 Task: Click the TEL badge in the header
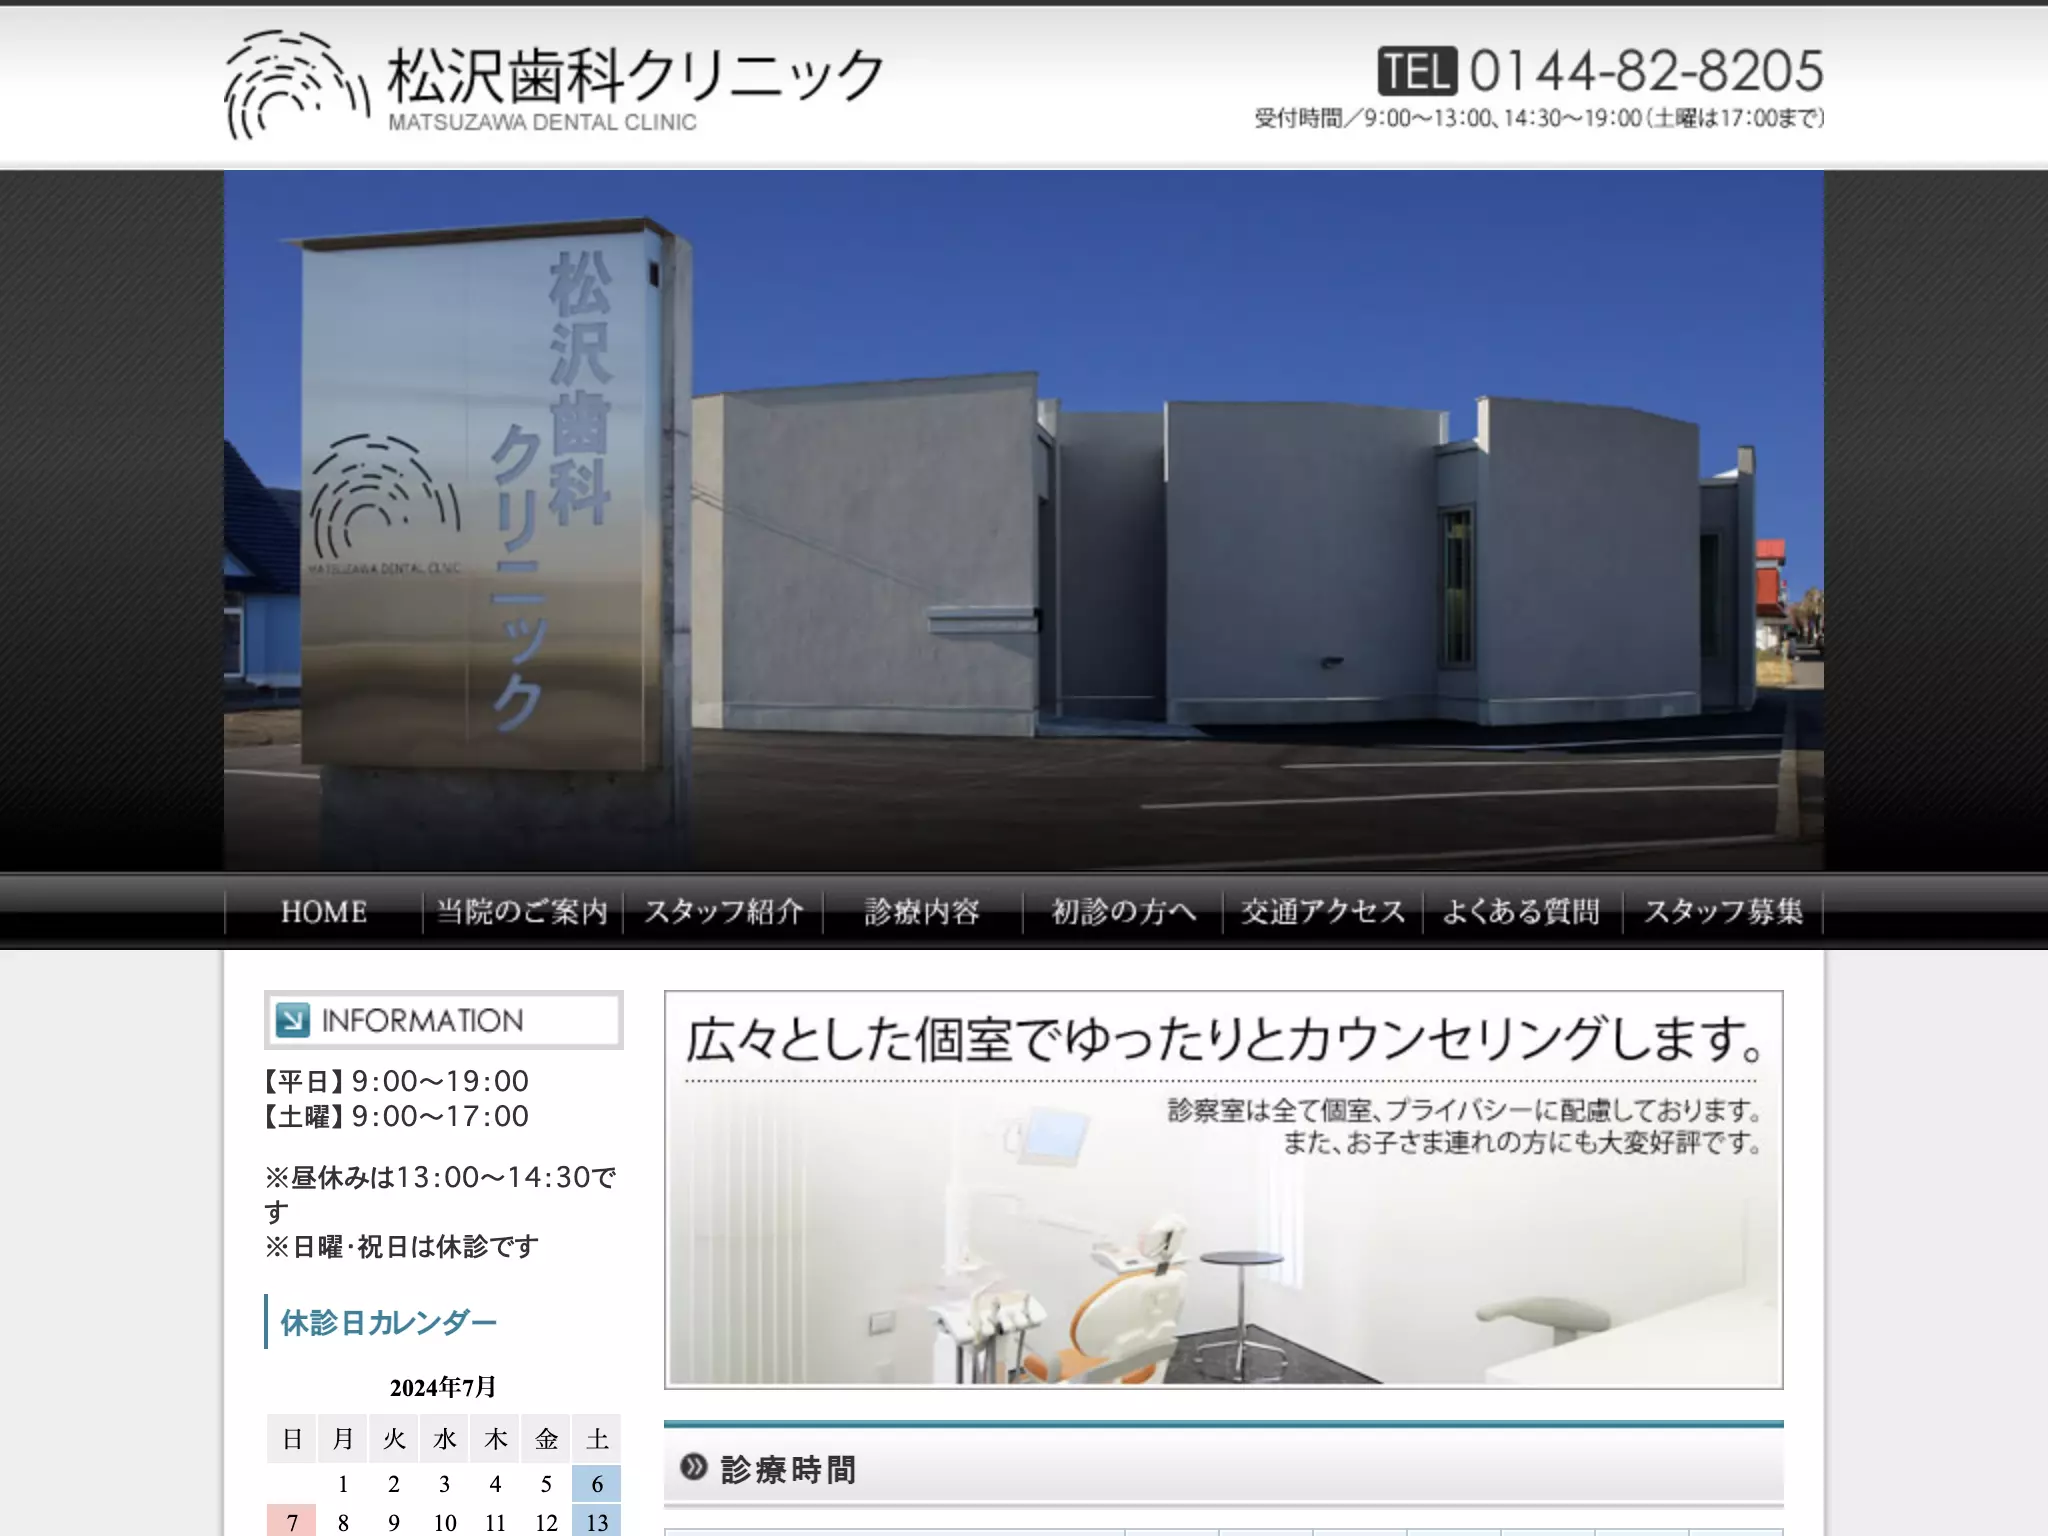1417,71
